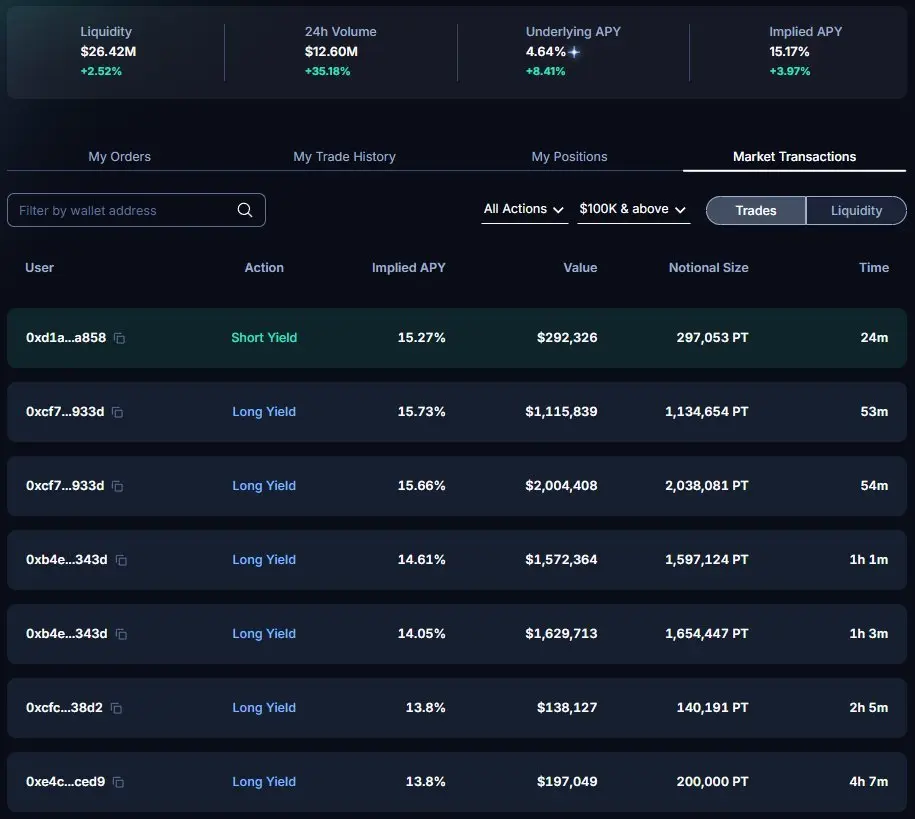915x819 pixels.
Task: Switch view to Liquidity
Action: point(856,210)
